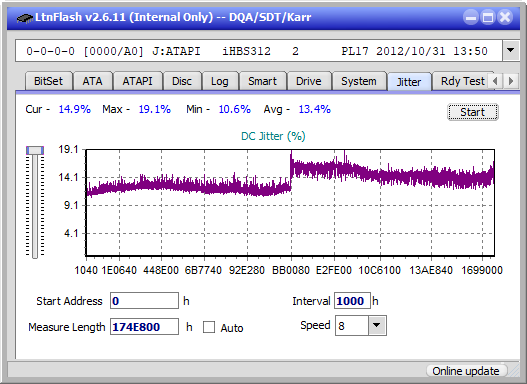Viewport: 527px width, 384px height.
Task: Click the Online update button
Action: coord(466,371)
